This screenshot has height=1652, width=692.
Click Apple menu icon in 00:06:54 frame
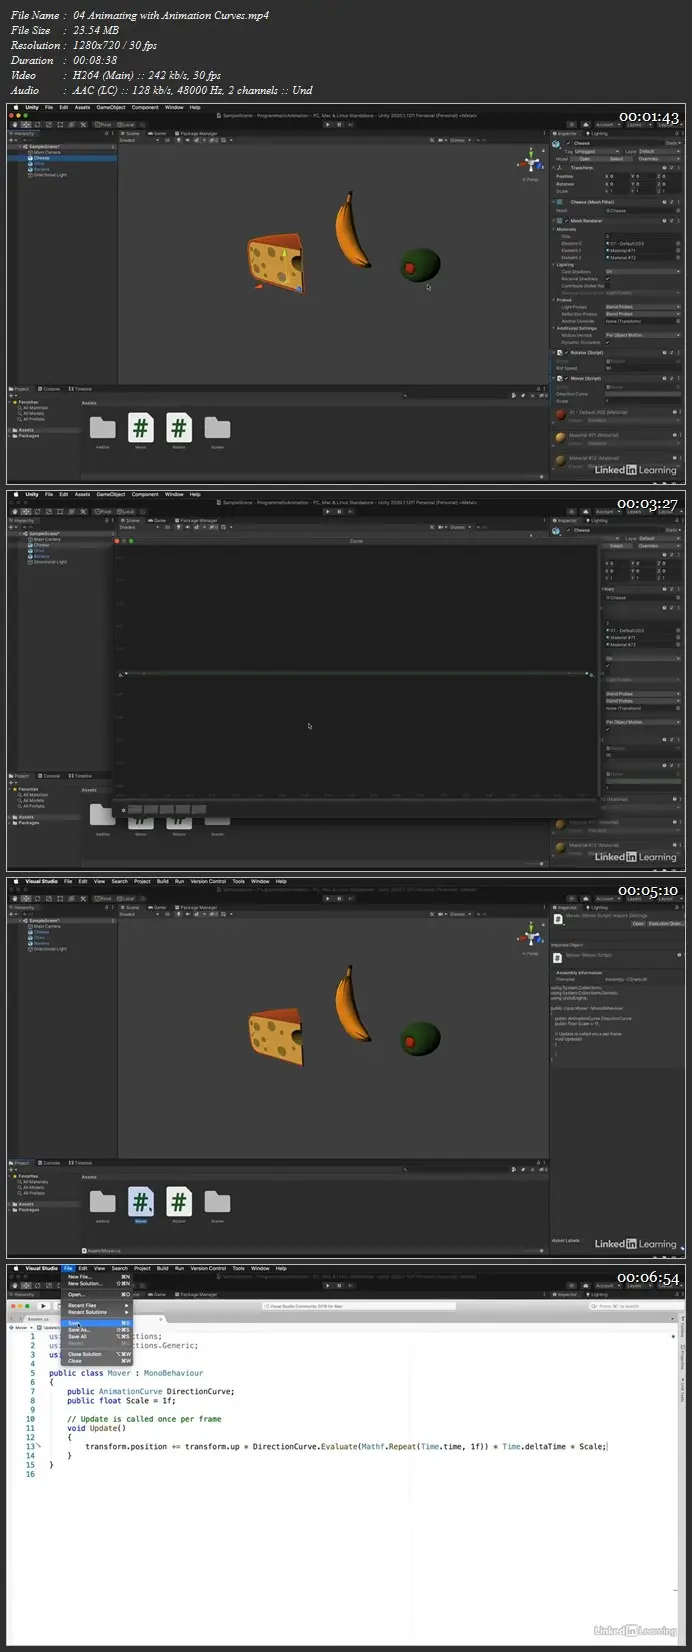[x=14, y=1268]
